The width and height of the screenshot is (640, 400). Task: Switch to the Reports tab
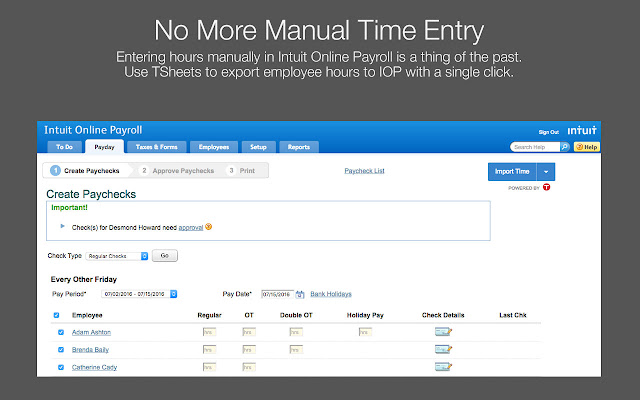pyautogui.click(x=299, y=147)
